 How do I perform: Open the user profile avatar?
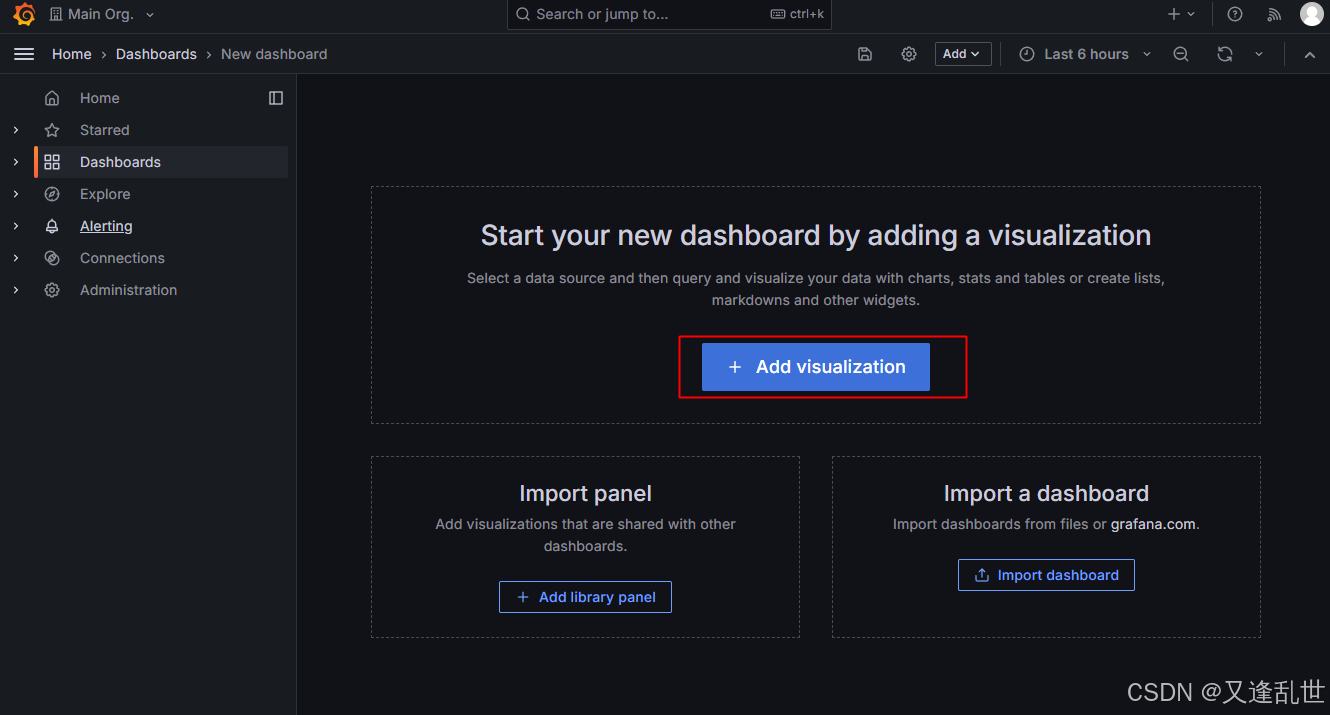click(x=1311, y=14)
